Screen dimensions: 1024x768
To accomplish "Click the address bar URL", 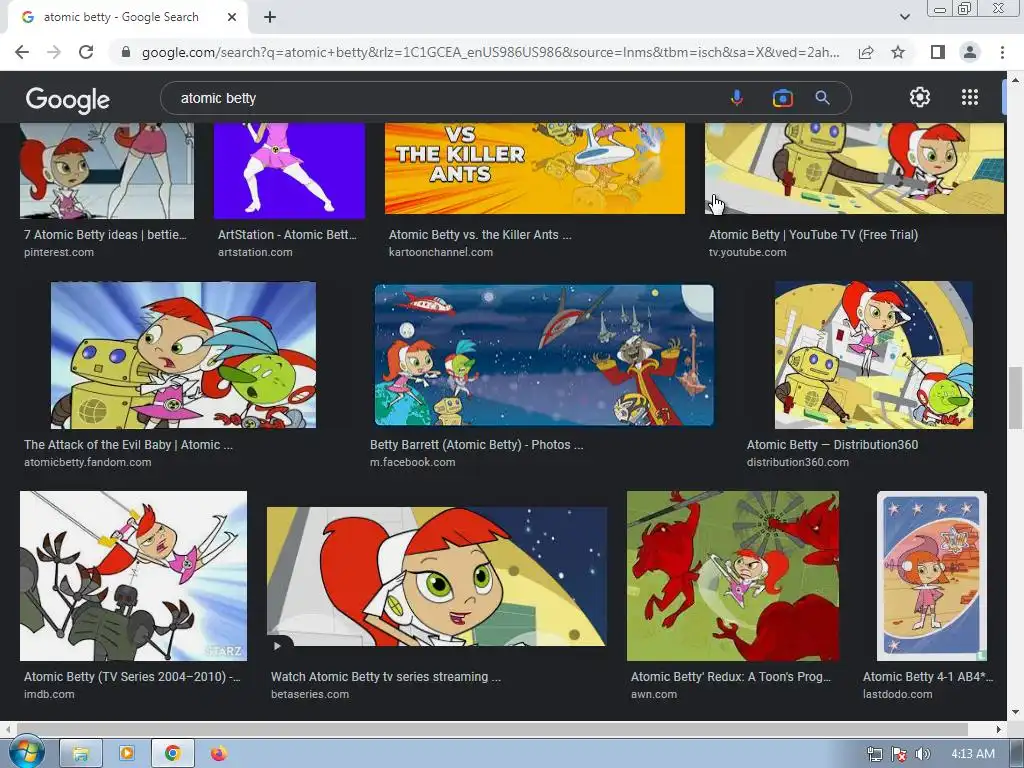I will [490, 52].
